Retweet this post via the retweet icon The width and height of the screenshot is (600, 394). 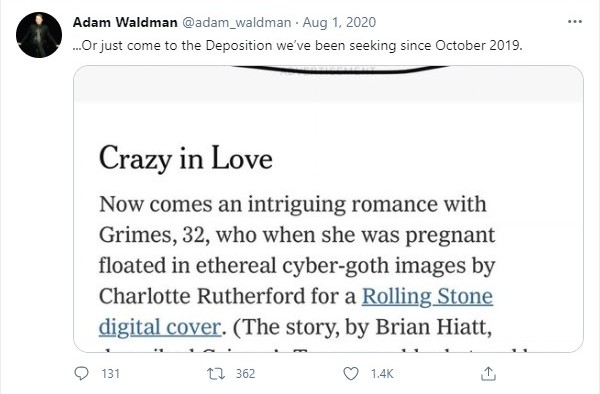[216, 373]
